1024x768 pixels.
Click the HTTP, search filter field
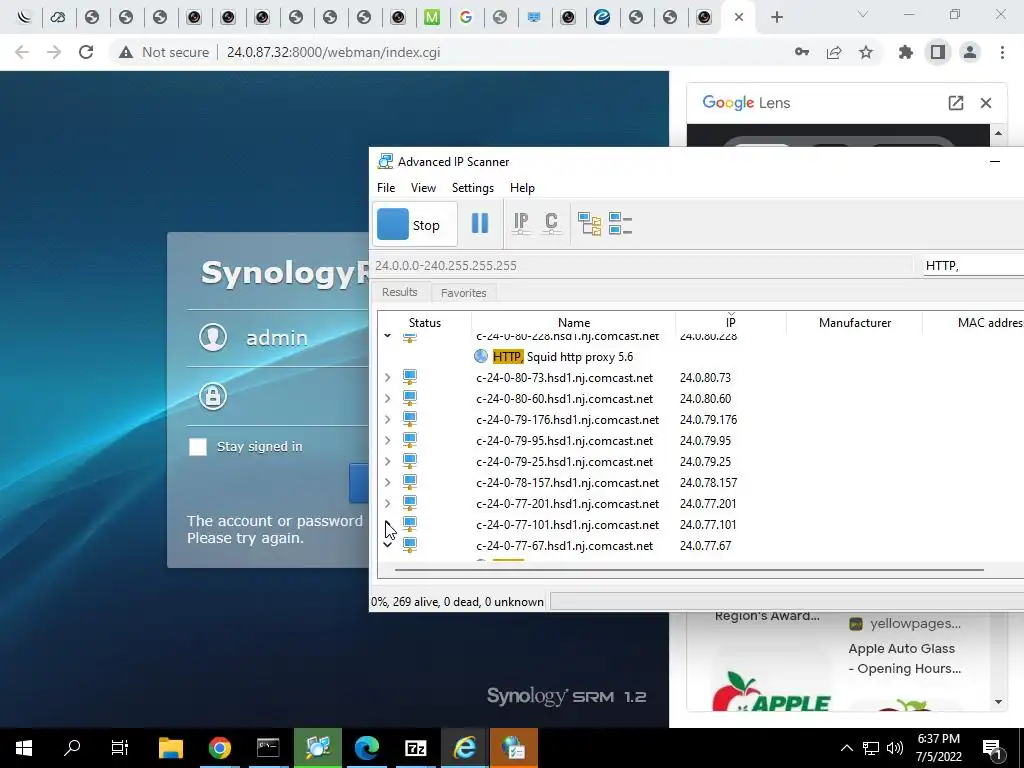pyautogui.click(x=973, y=265)
